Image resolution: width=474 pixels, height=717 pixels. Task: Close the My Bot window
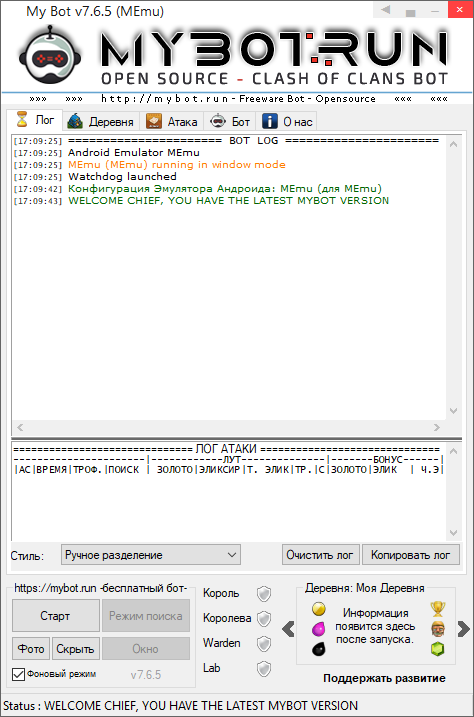point(461,10)
